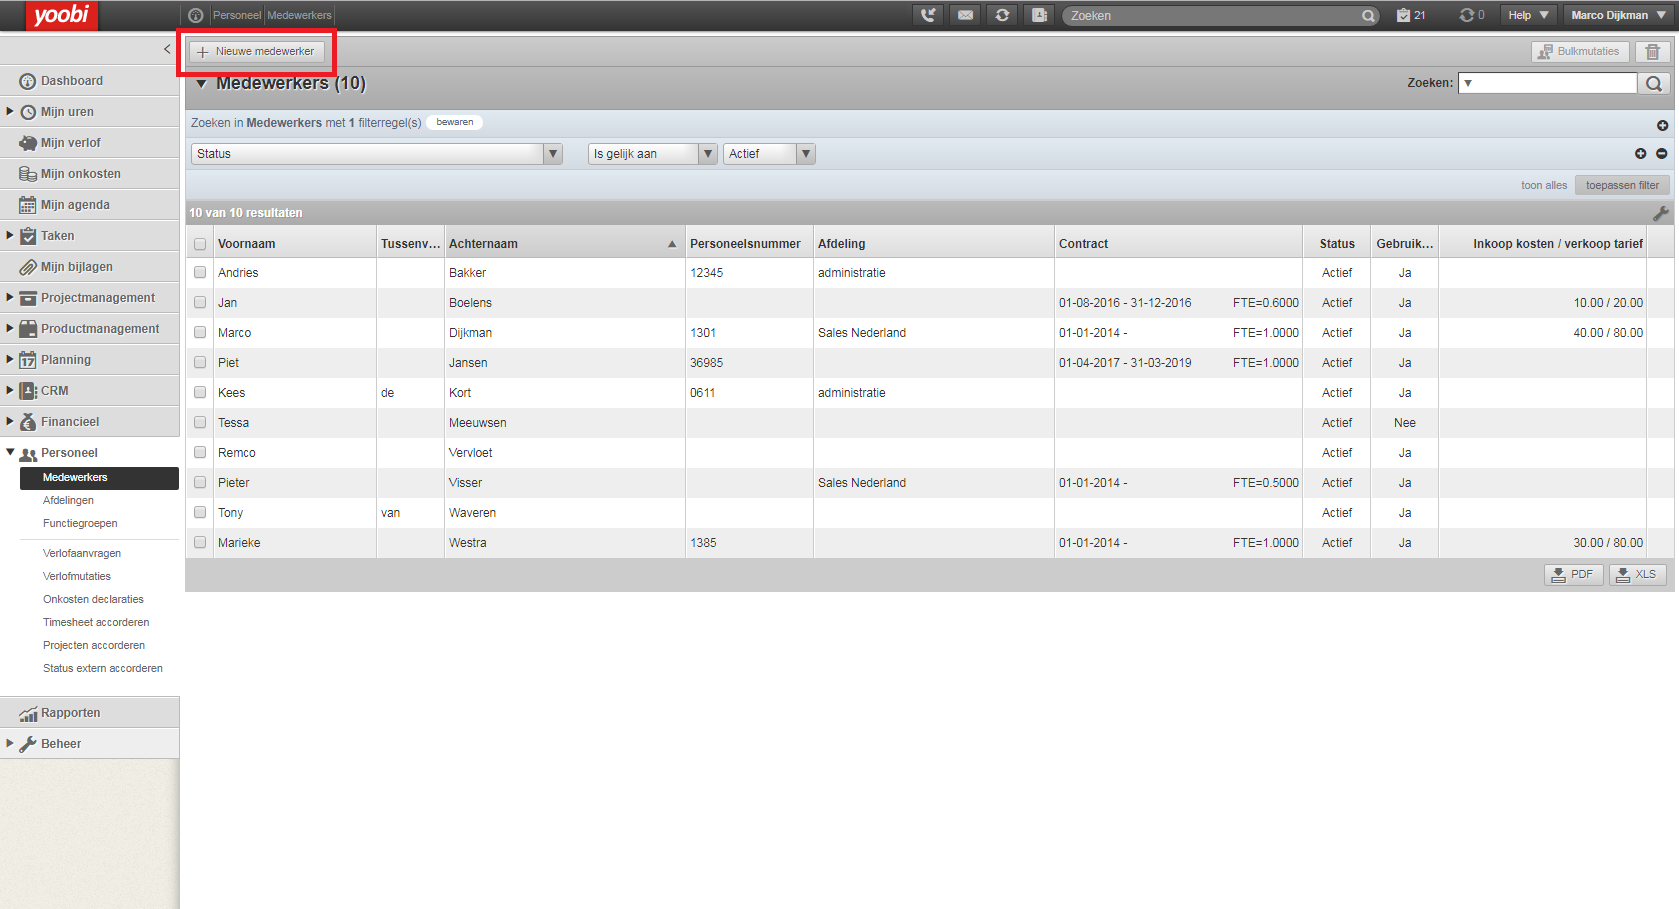This screenshot has width=1679, height=909.
Task: Open the tasks clipboard counter showing 21
Action: point(1411,15)
